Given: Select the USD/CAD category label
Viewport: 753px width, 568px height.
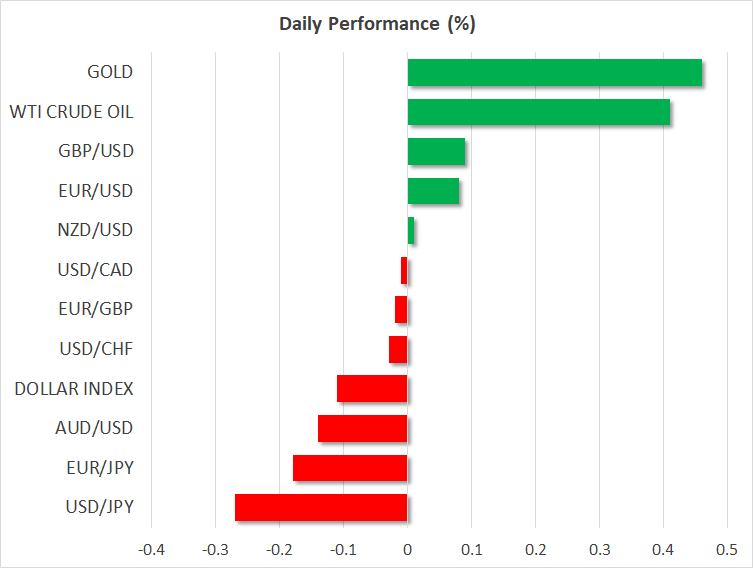Looking at the screenshot, I should 97,270.
